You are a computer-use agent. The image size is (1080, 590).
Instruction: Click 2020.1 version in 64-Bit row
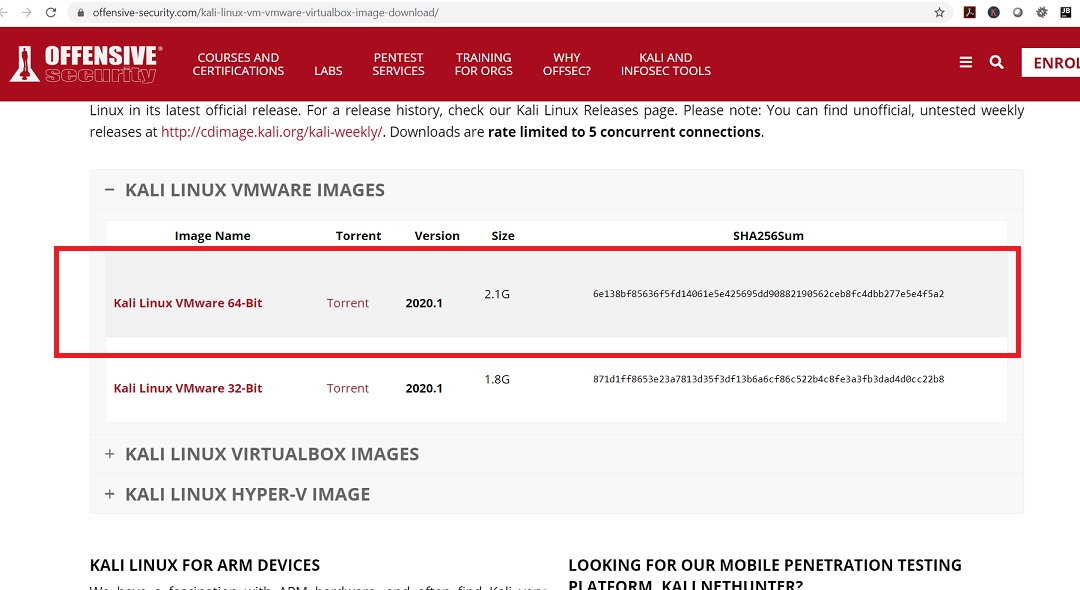coord(424,303)
